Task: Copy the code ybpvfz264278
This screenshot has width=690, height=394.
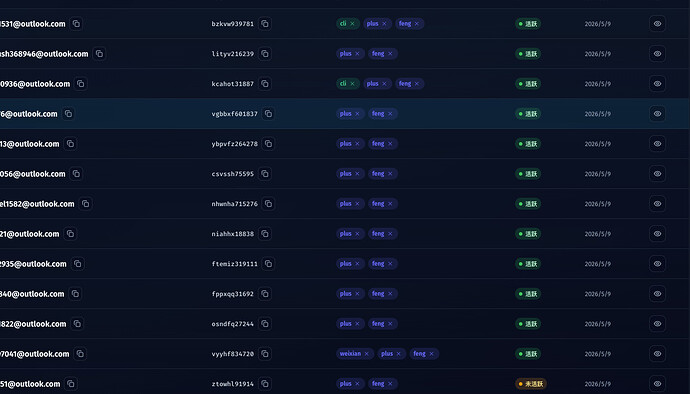Action: [268, 144]
